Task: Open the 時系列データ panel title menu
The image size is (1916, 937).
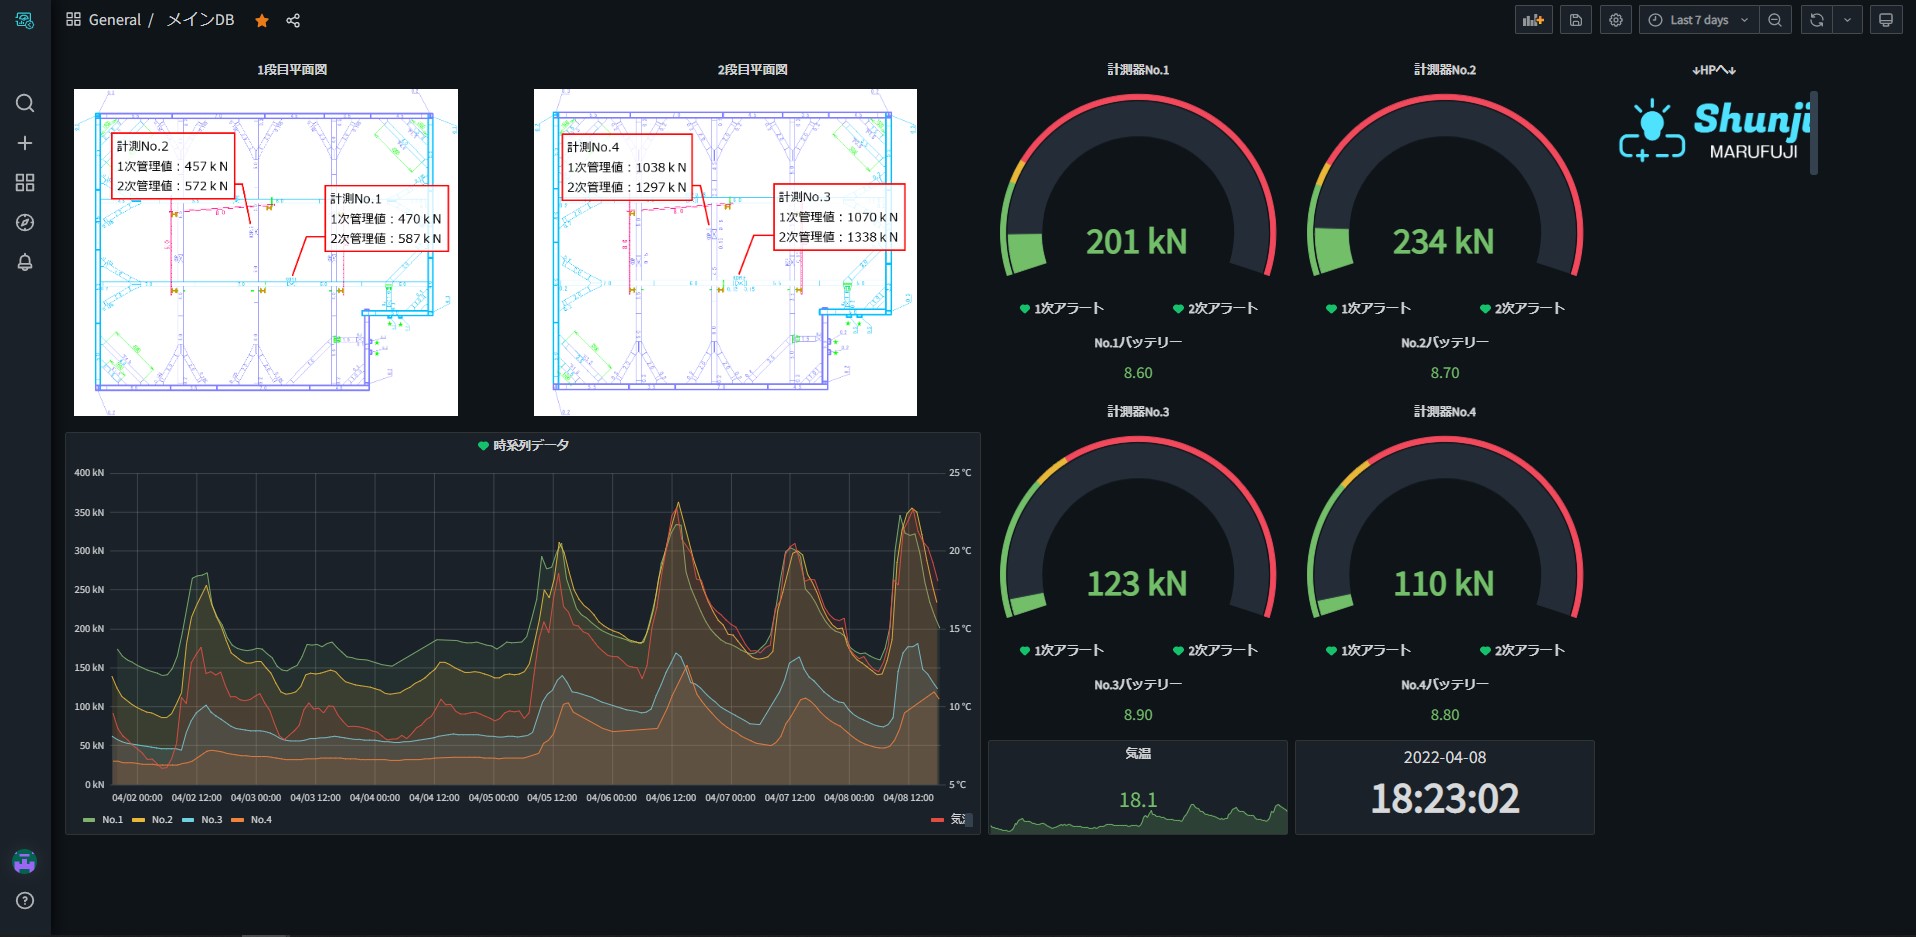Action: point(531,445)
